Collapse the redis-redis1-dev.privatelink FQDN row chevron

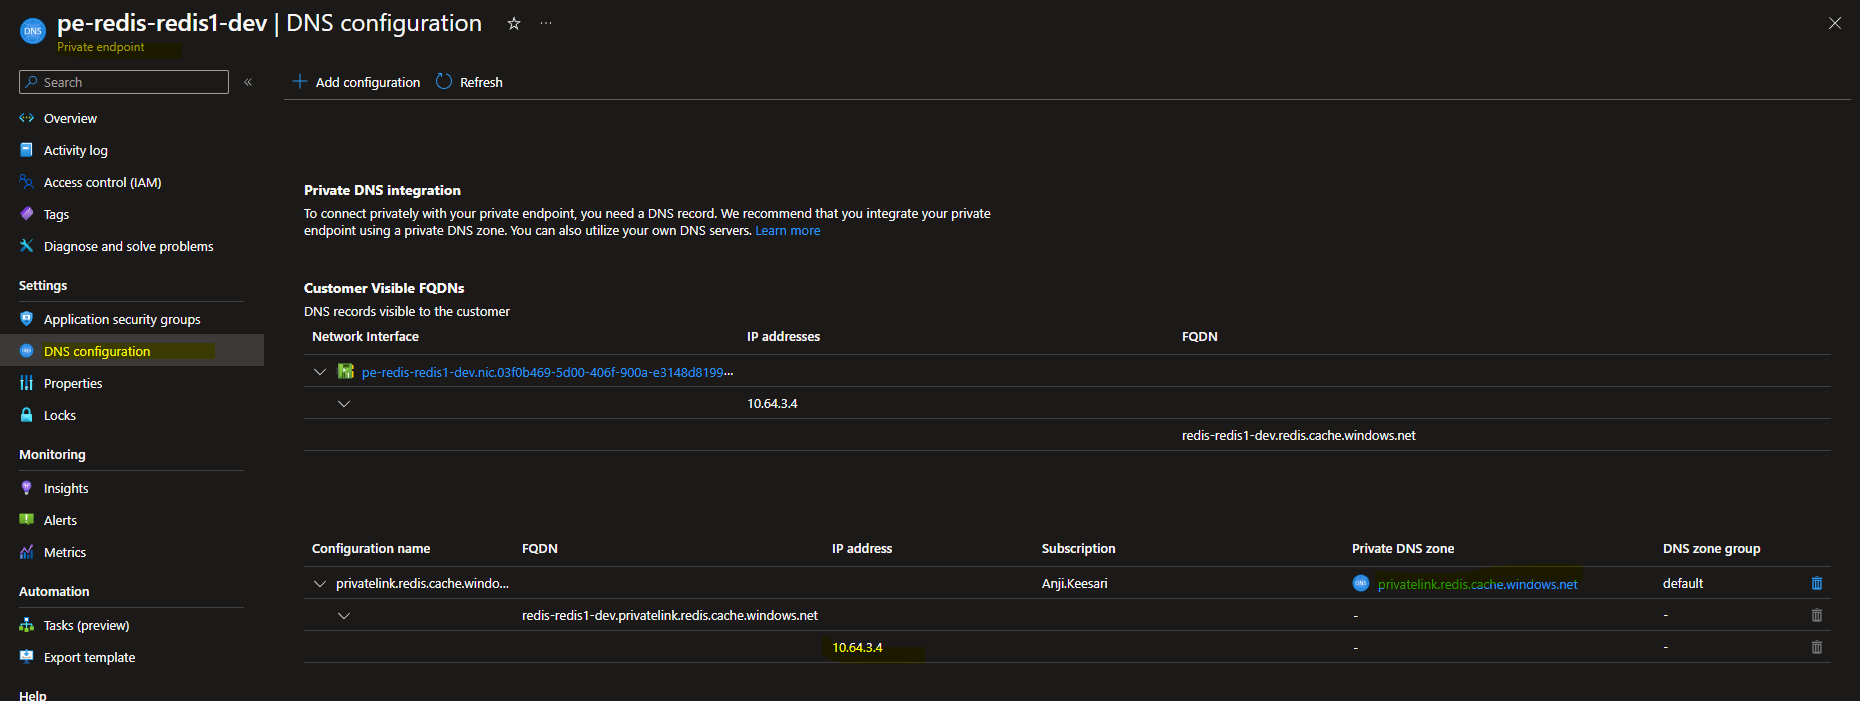[x=344, y=616]
